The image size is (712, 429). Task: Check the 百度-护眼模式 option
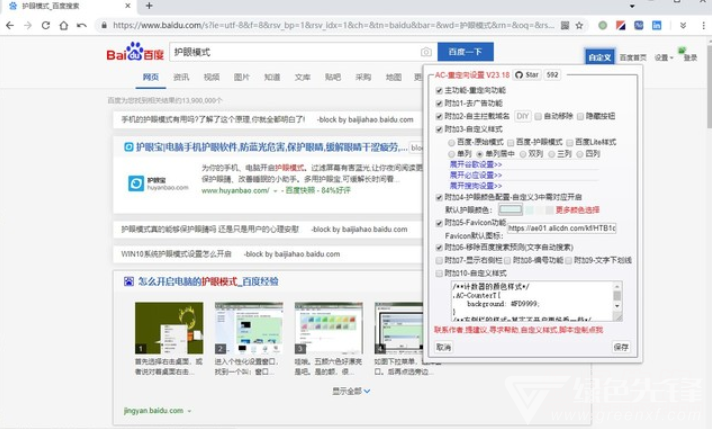coord(510,143)
